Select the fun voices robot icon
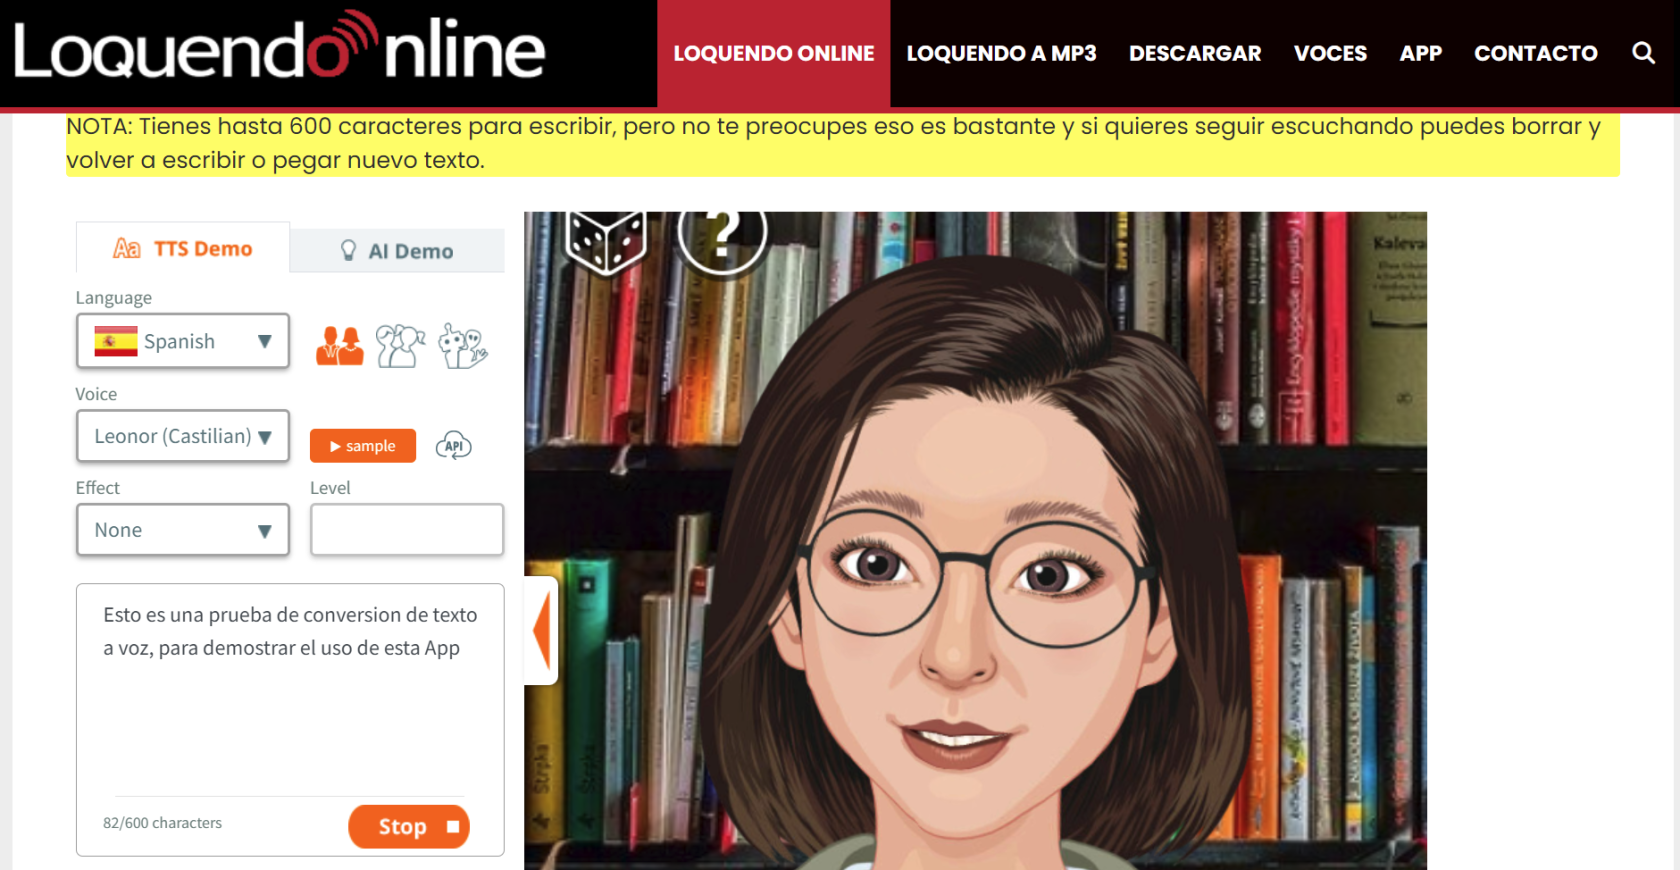This screenshot has width=1680, height=870. click(x=463, y=346)
